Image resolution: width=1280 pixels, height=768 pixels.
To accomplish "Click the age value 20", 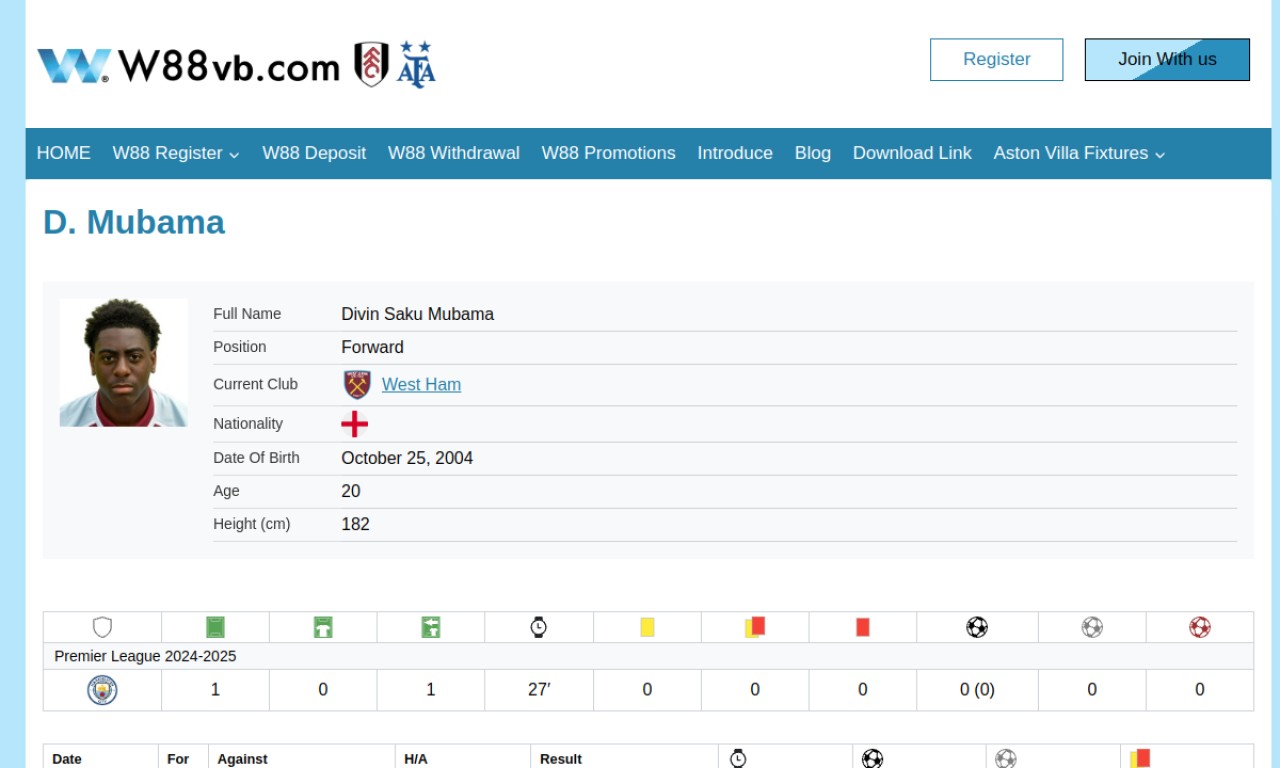I will point(351,491).
